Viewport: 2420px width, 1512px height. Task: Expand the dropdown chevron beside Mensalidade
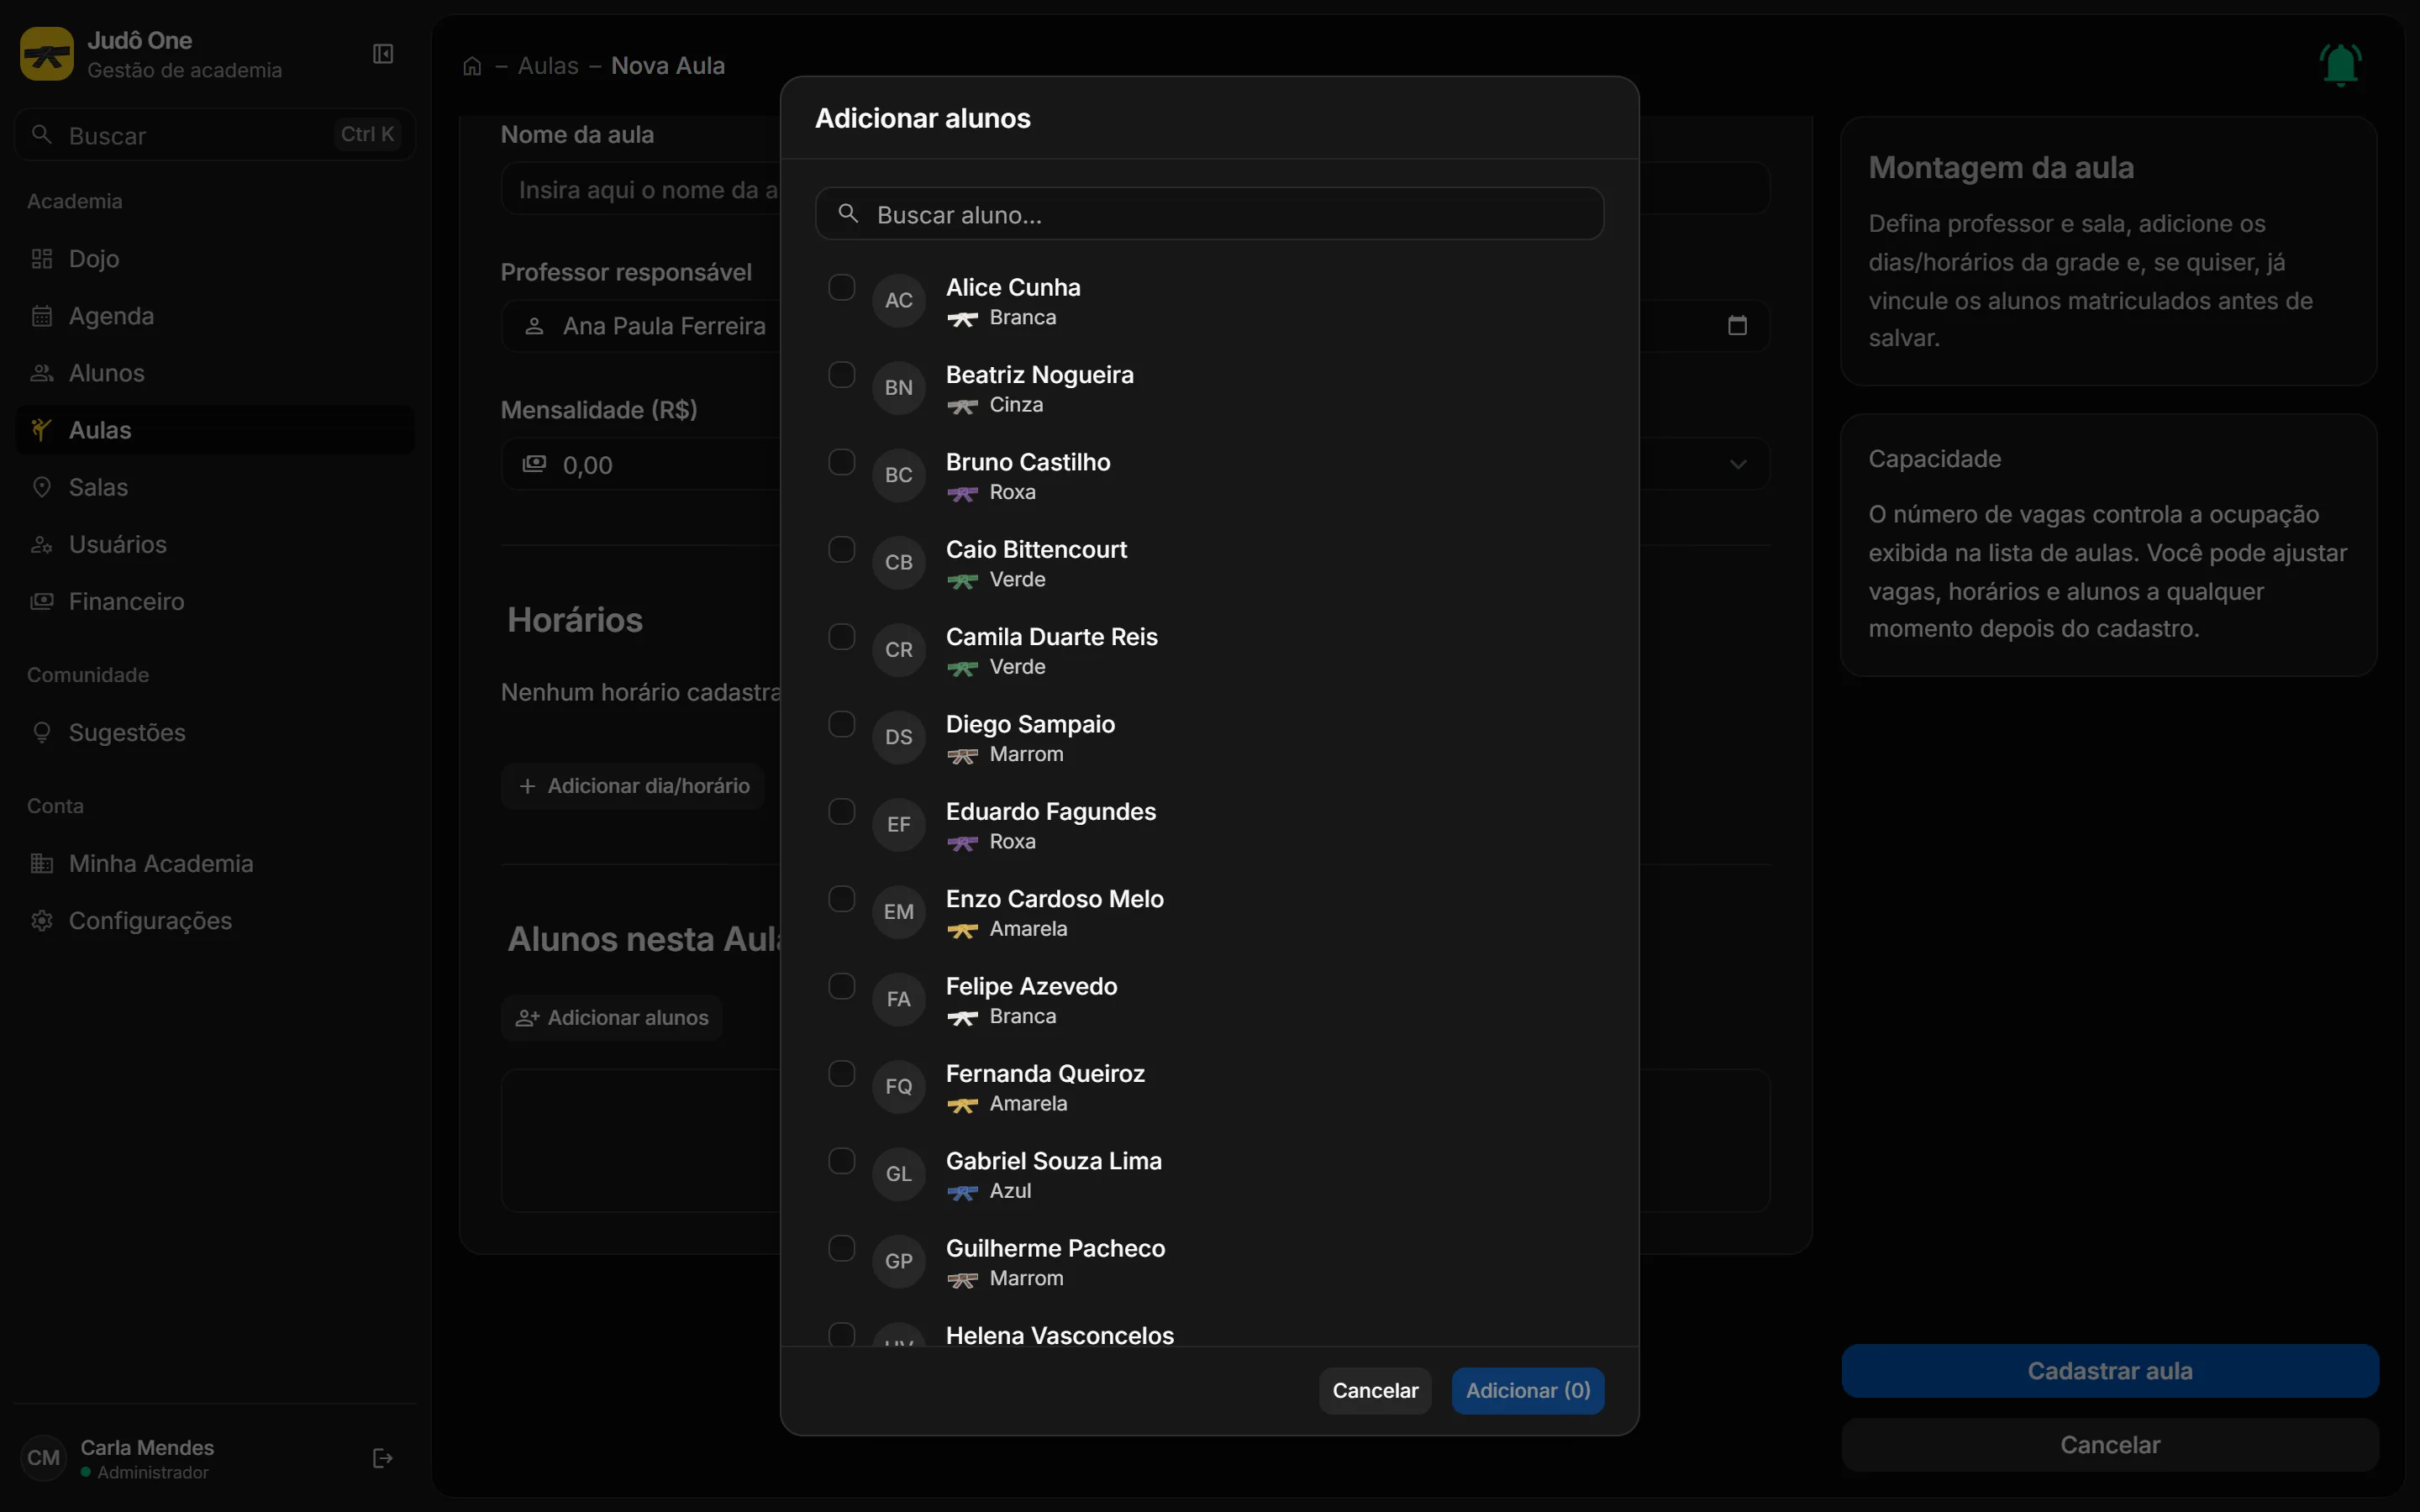1738,464
